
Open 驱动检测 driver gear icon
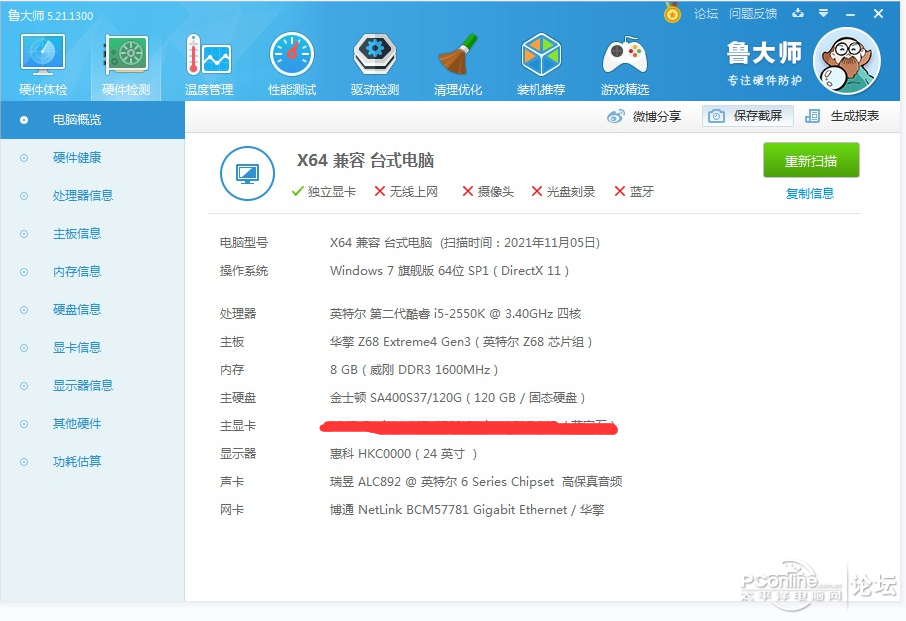[x=375, y=65]
